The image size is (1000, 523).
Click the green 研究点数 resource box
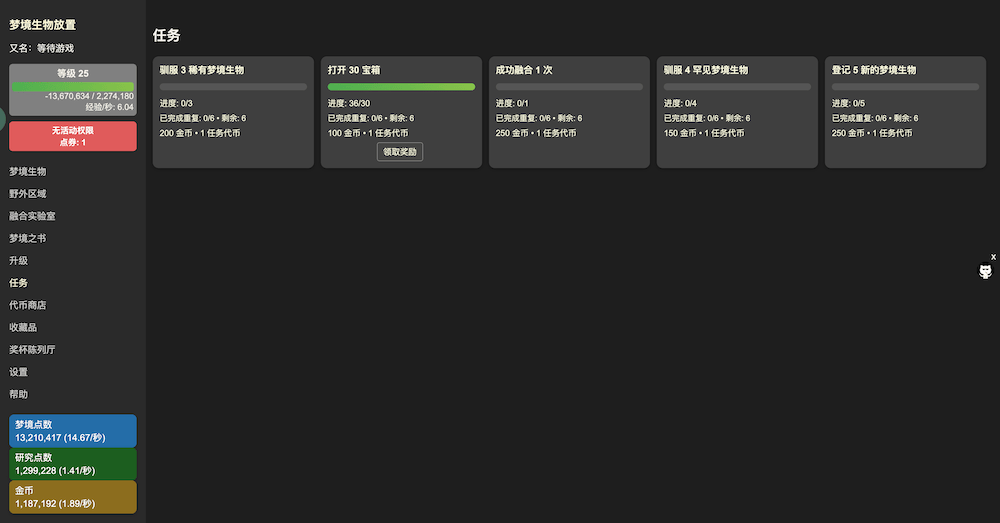coord(73,464)
